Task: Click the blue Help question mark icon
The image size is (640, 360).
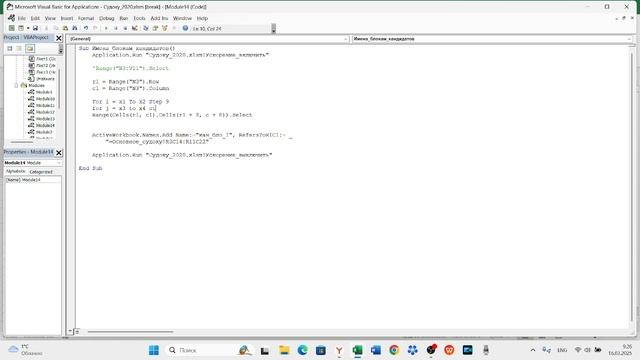Action: point(185,28)
